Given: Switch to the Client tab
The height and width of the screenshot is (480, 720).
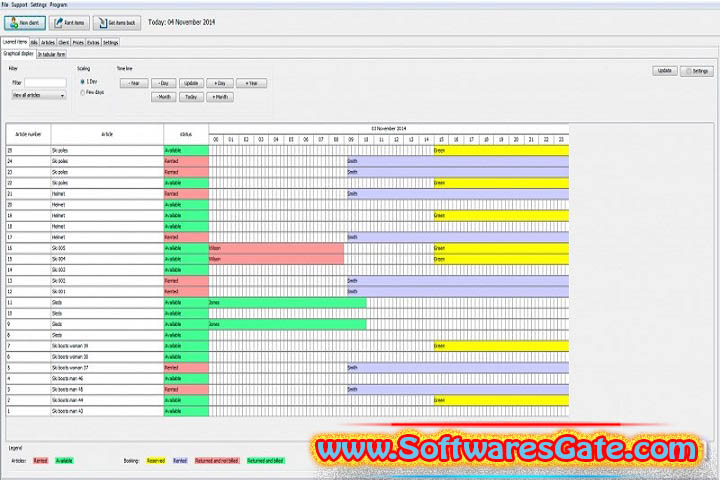Looking at the screenshot, I should click(x=64, y=42).
